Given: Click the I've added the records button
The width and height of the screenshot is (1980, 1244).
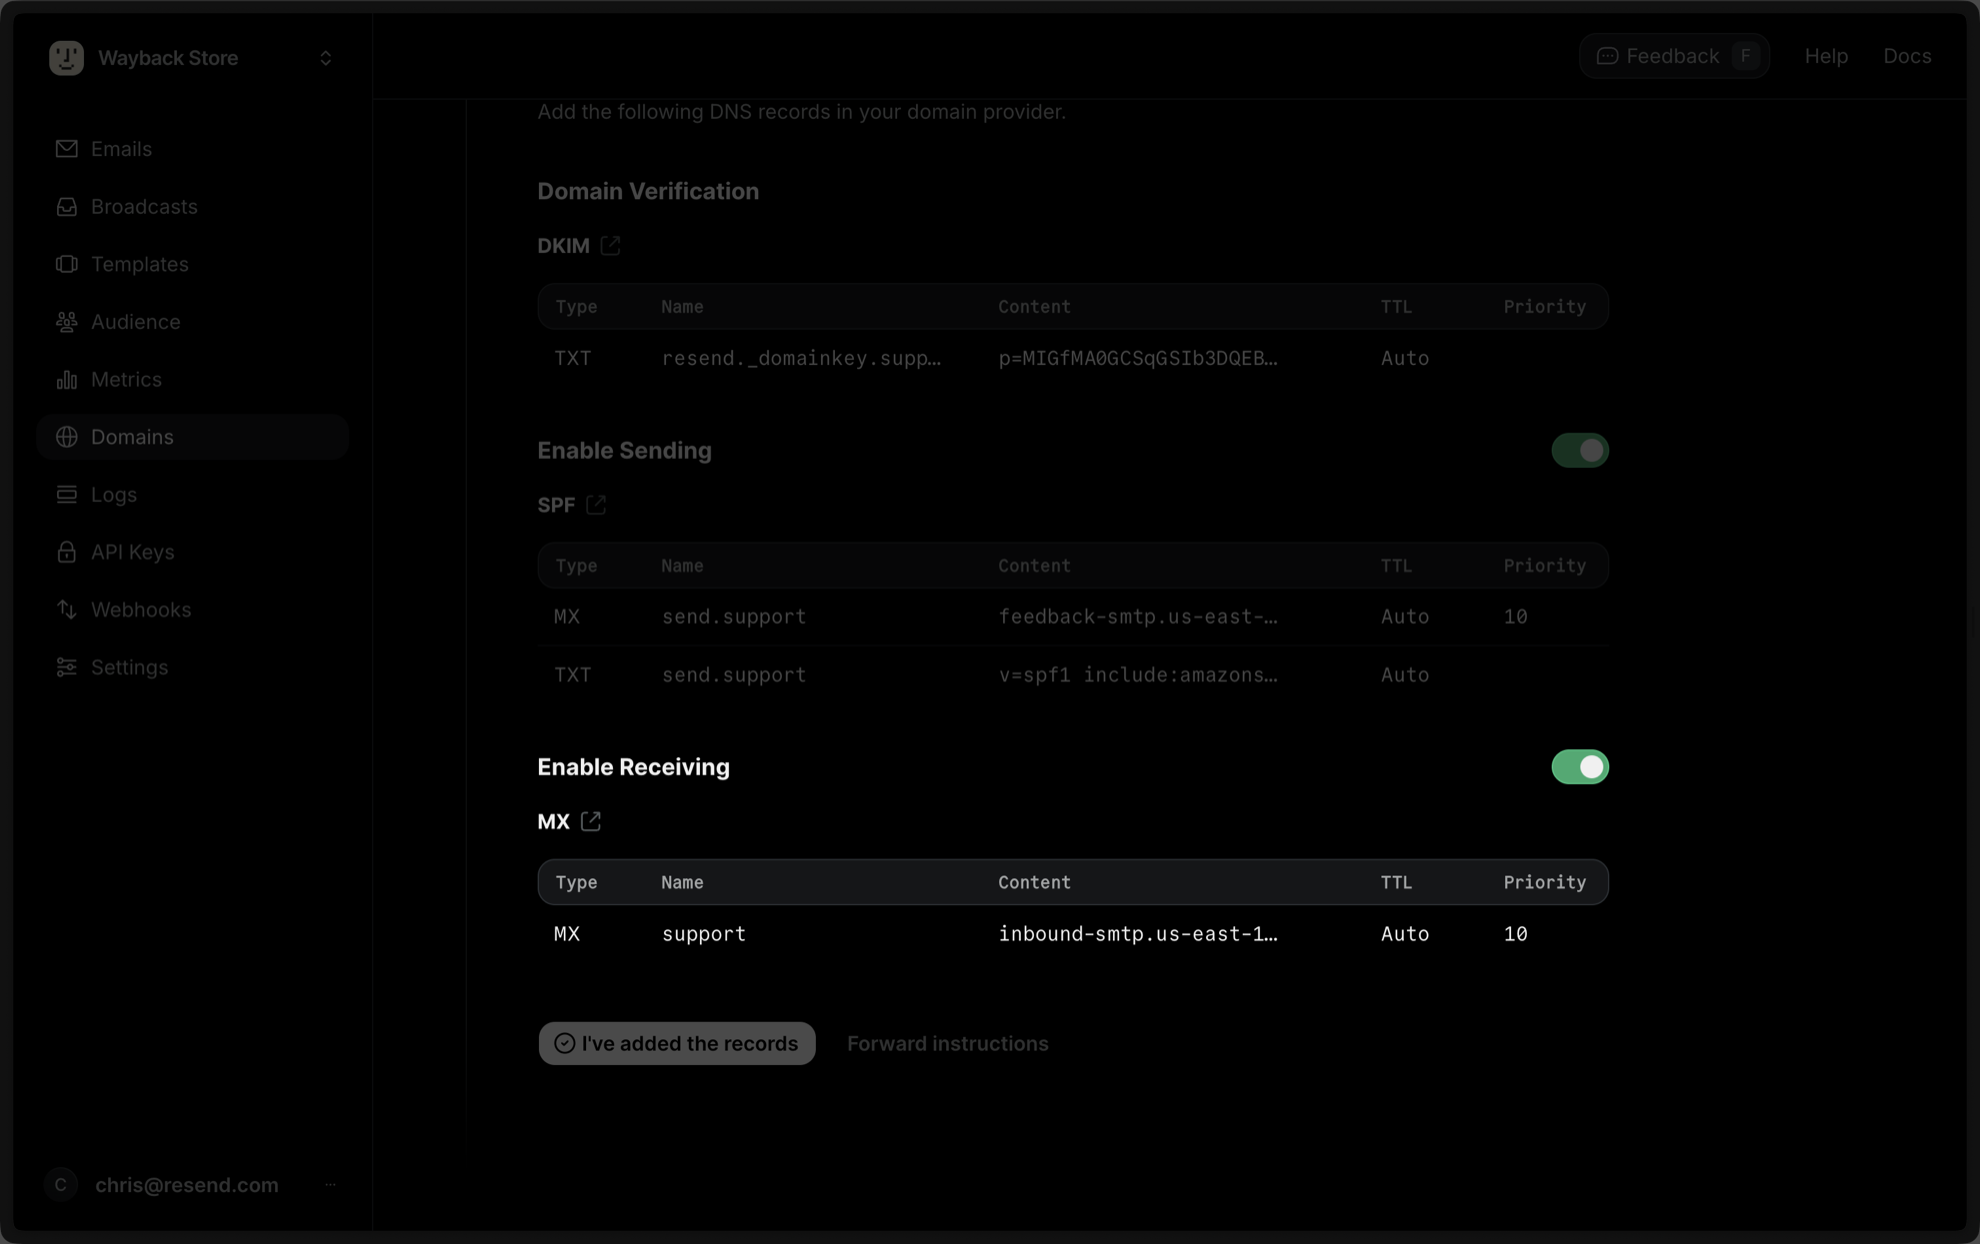Looking at the screenshot, I should pos(677,1043).
